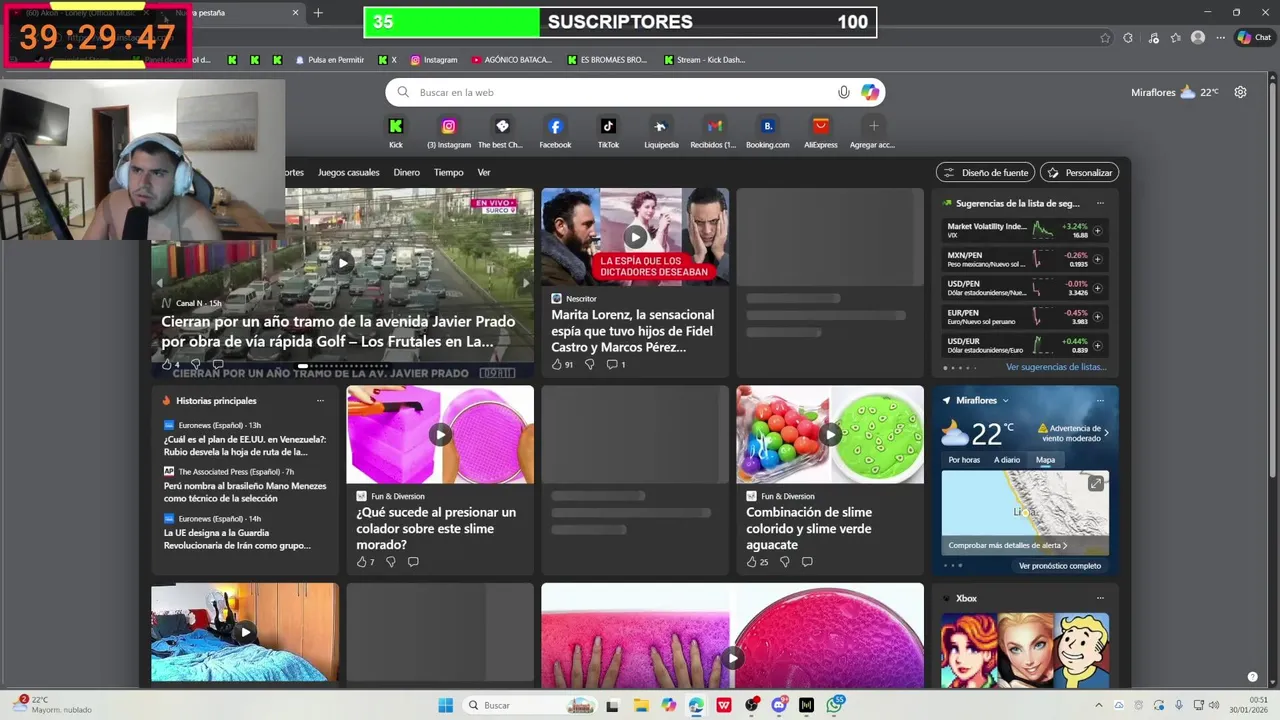Open more options for Historias principales
Image resolution: width=1280 pixels, height=720 pixels.
320,400
